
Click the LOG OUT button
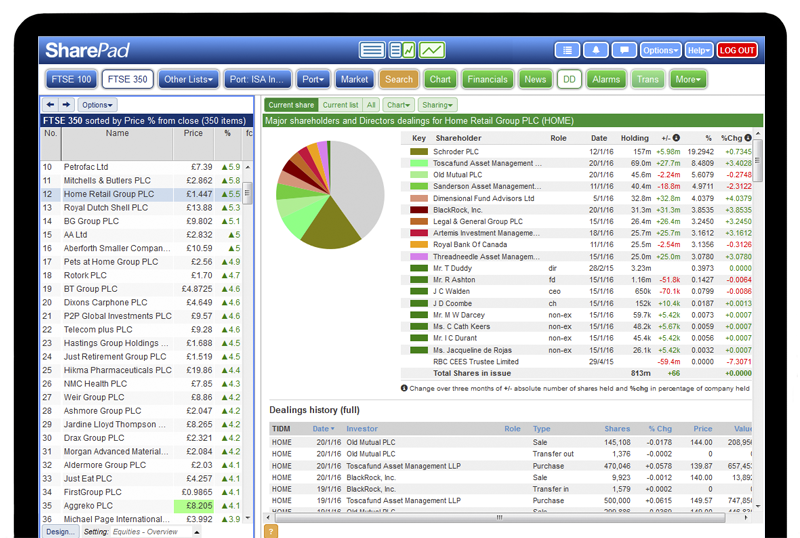[737, 50]
